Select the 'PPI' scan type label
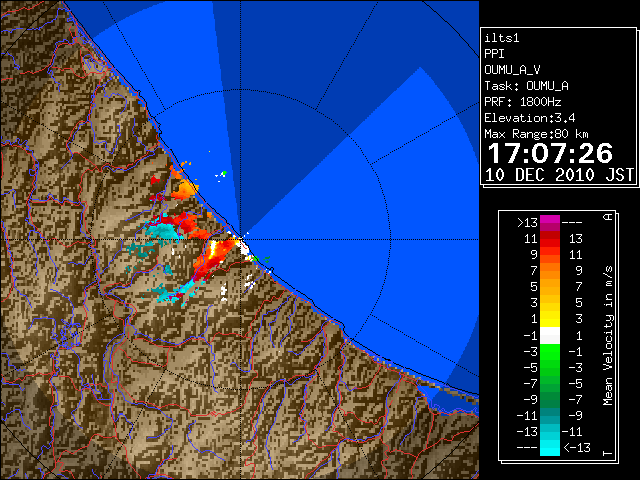This screenshot has height=480, width=640. 494,54
